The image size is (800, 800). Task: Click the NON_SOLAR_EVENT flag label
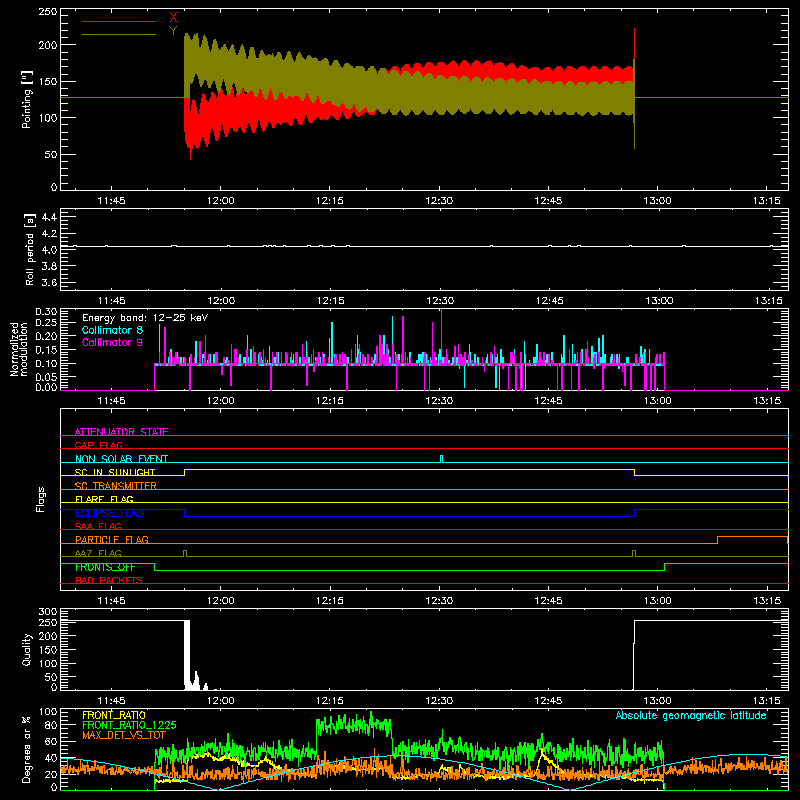coord(121,458)
